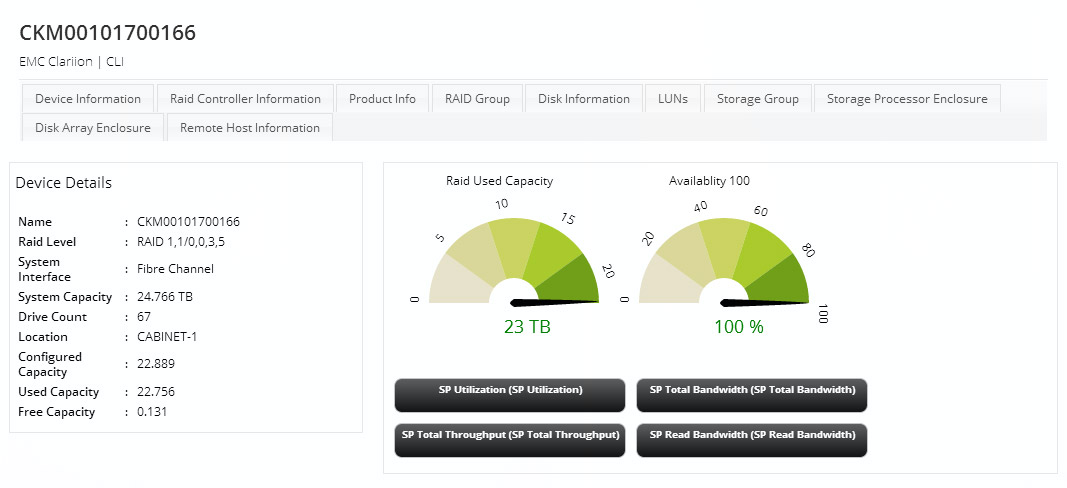Click the 100 % availability value

[739, 327]
